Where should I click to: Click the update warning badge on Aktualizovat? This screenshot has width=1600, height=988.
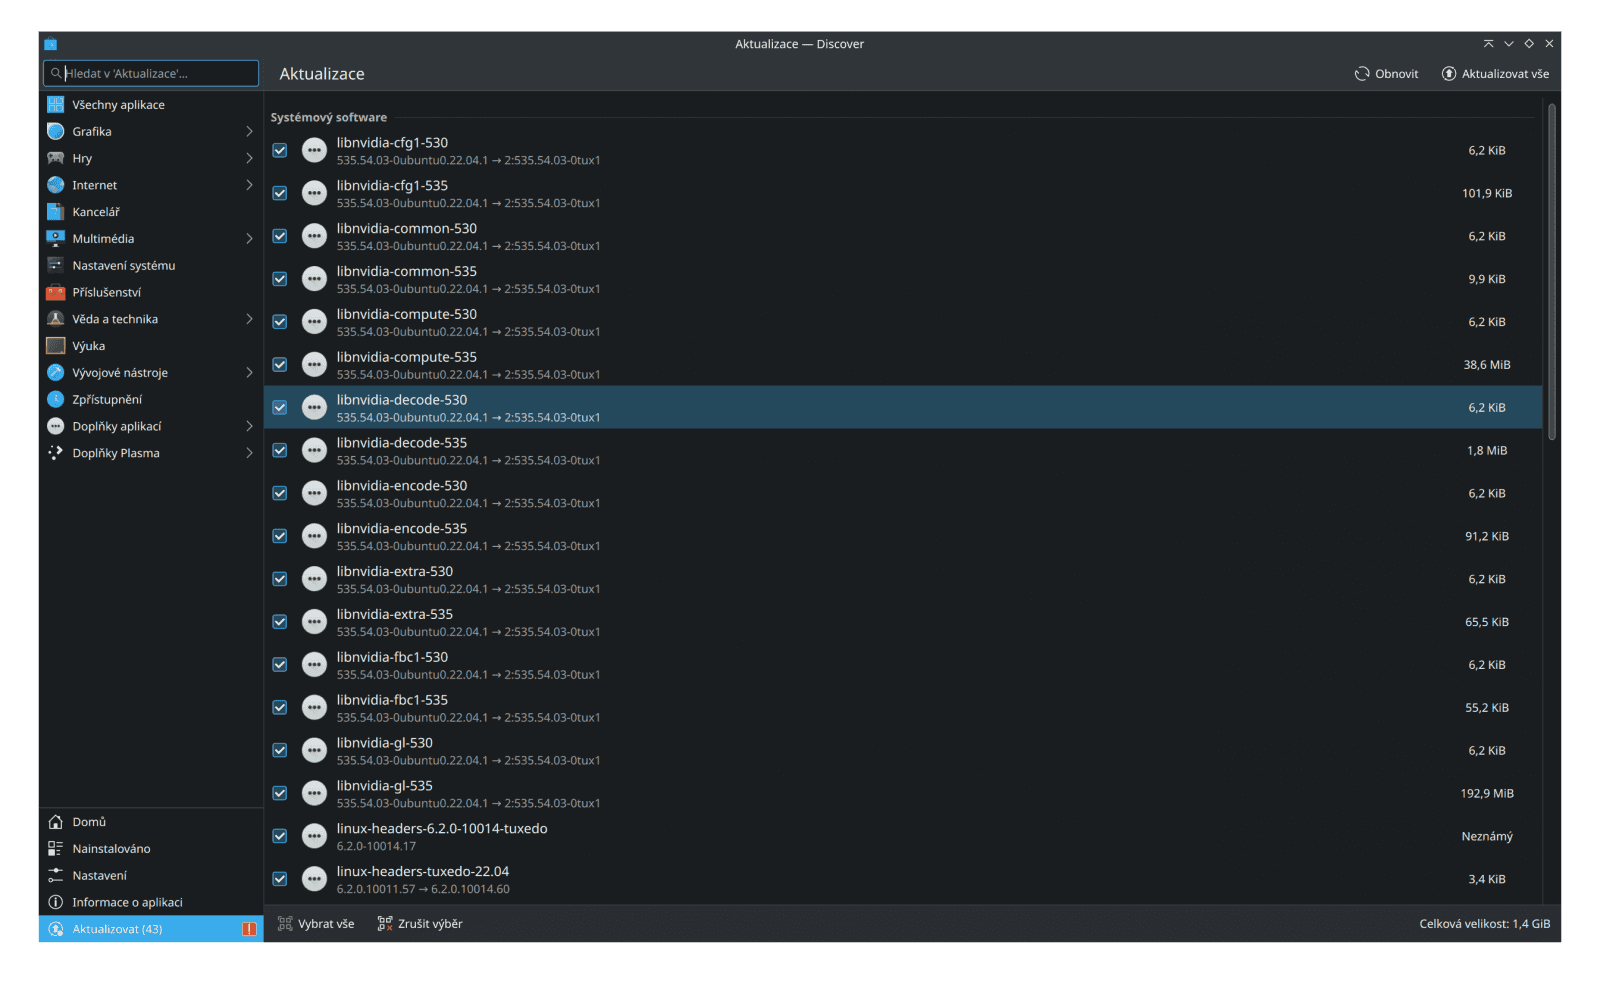pos(249,929)
